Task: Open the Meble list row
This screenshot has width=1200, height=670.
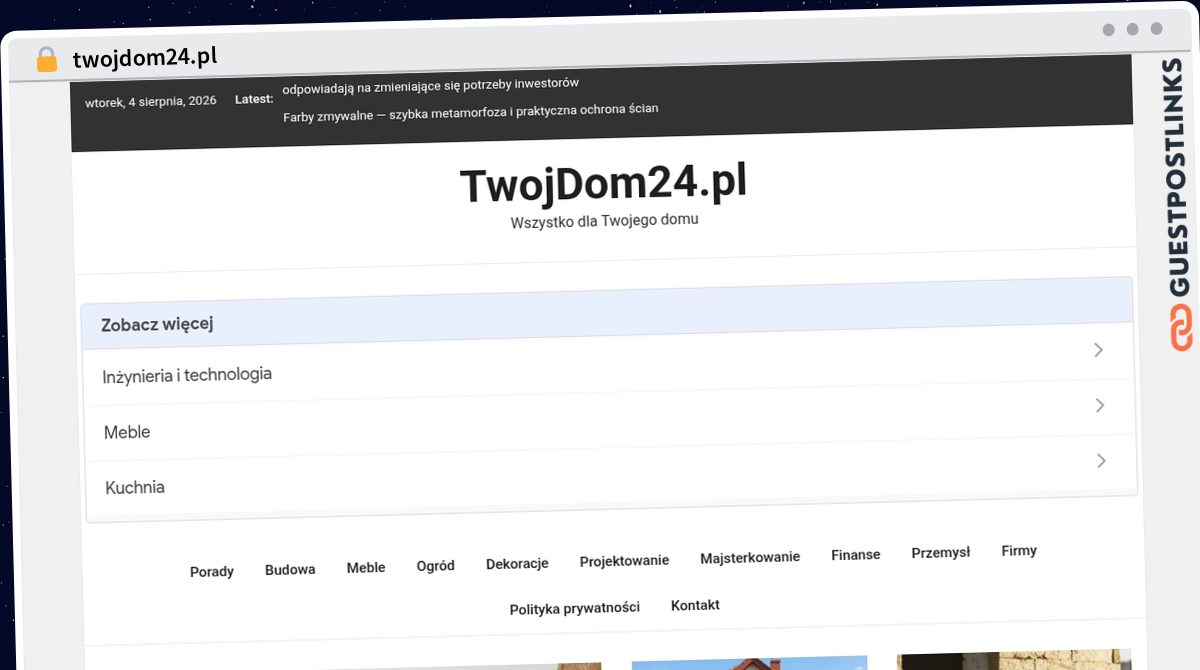Action: tap(610, 419)
